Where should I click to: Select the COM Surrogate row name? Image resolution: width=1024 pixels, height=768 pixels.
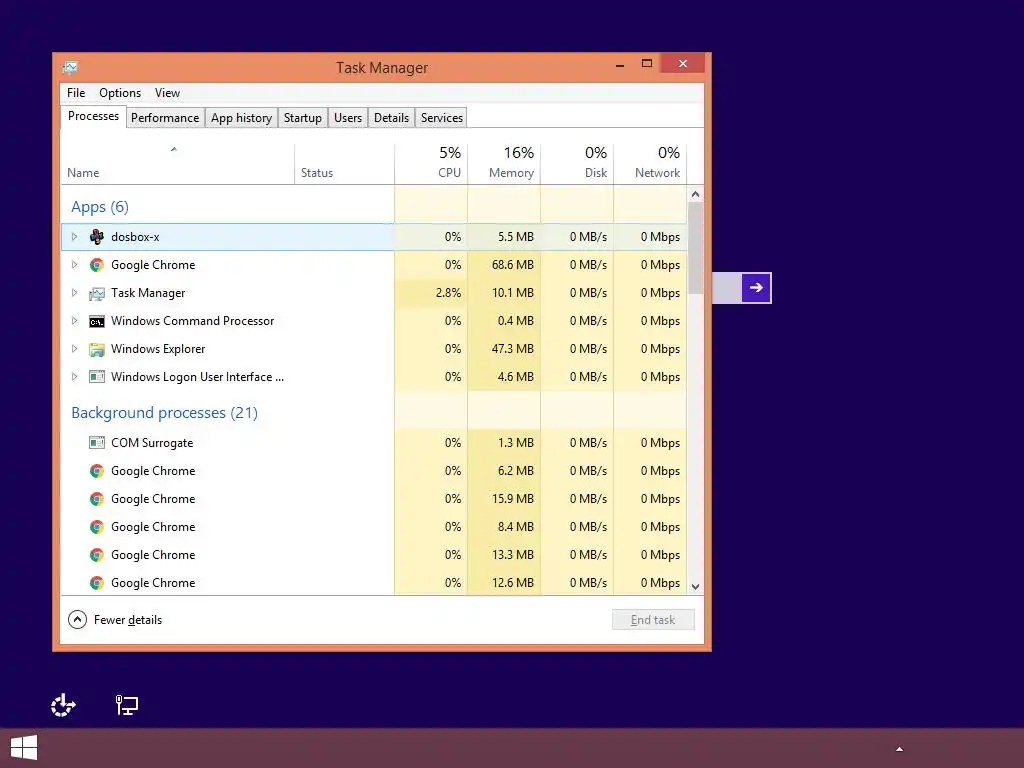[x=152, y=443]
